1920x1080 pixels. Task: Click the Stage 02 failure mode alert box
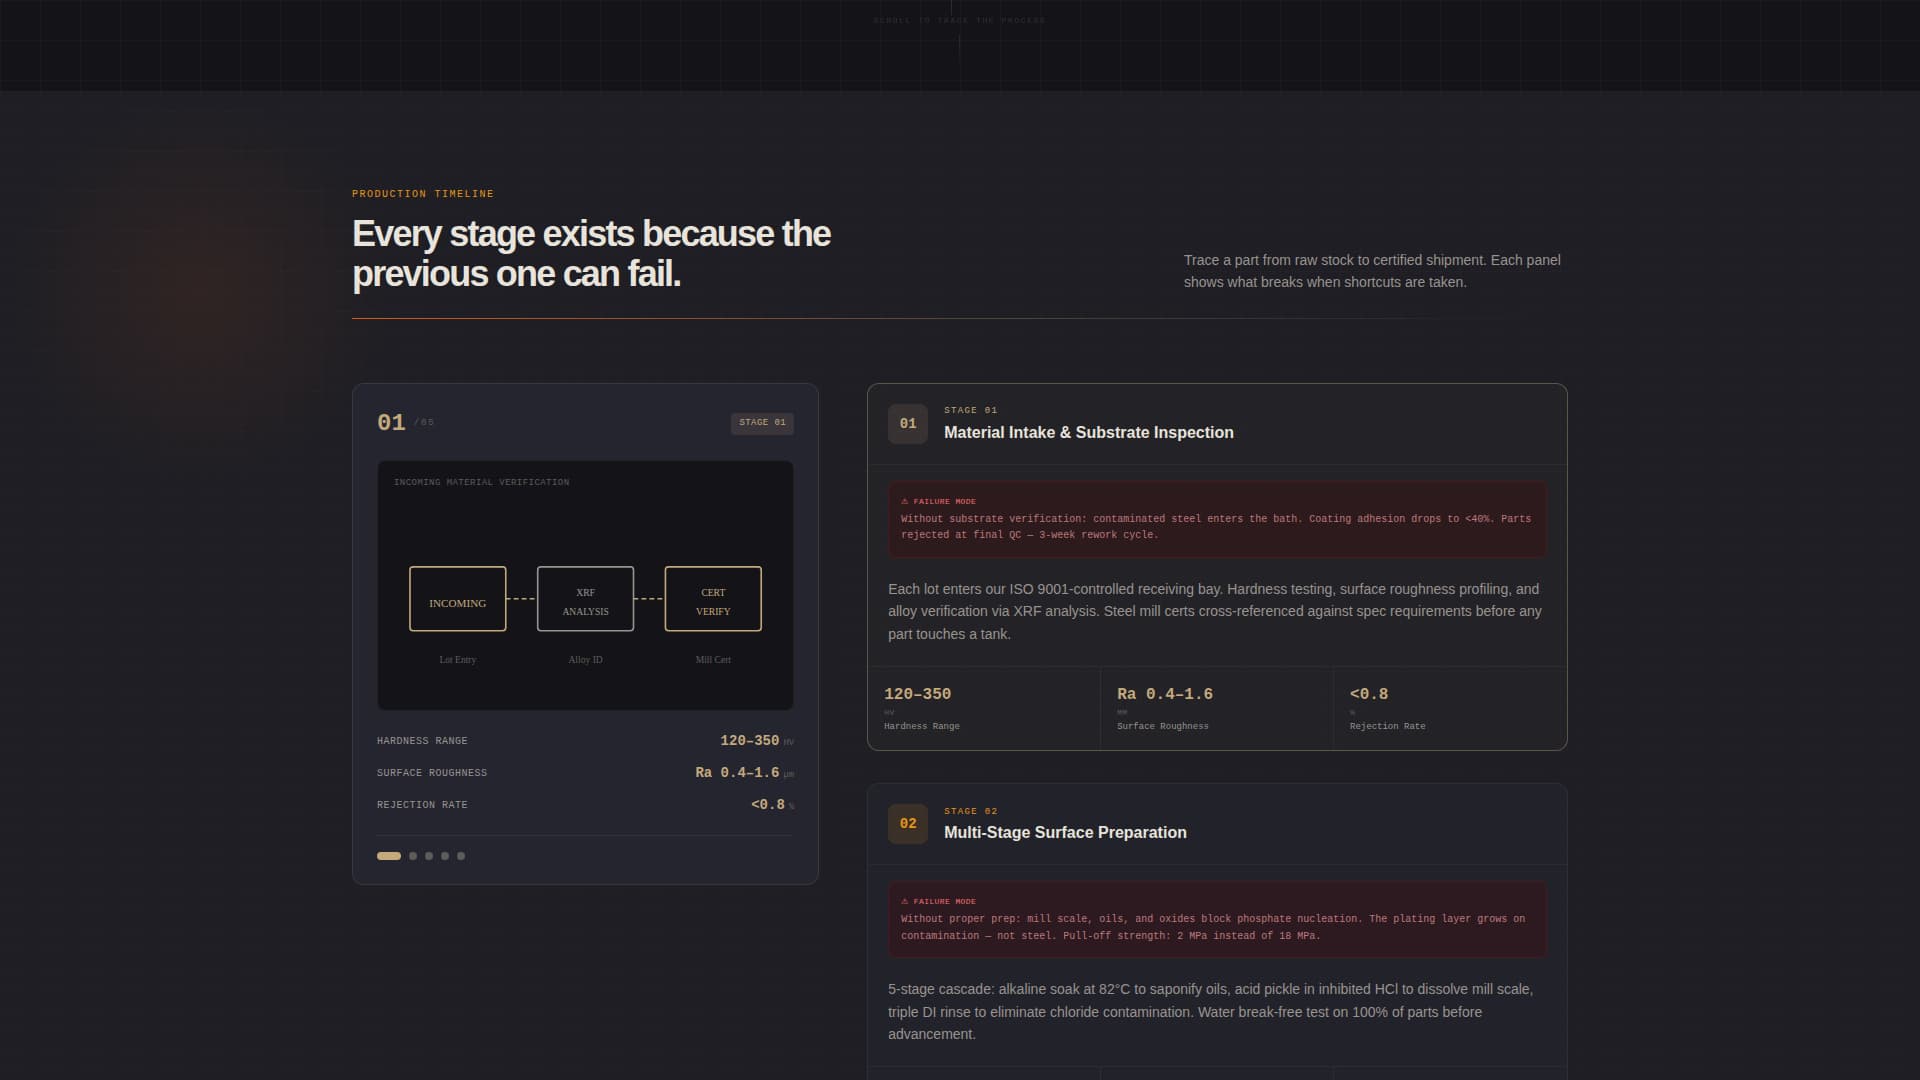coord(1216,920)
